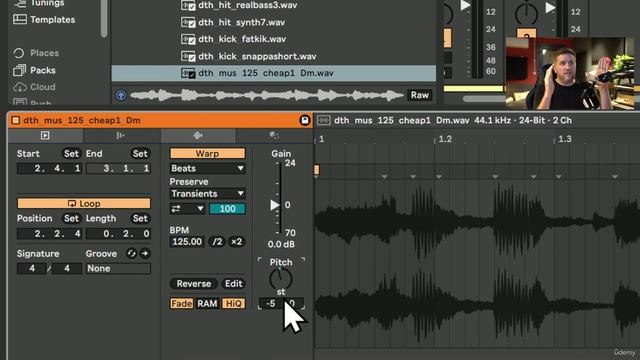Open Places section label

(44, 53)
